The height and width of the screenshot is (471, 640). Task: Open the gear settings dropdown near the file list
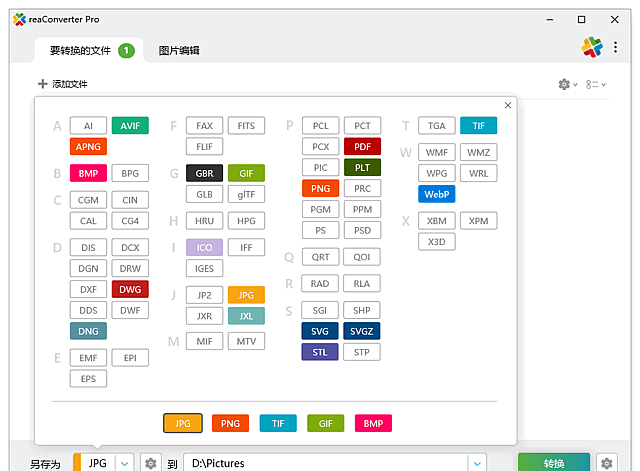pos(567,84)
